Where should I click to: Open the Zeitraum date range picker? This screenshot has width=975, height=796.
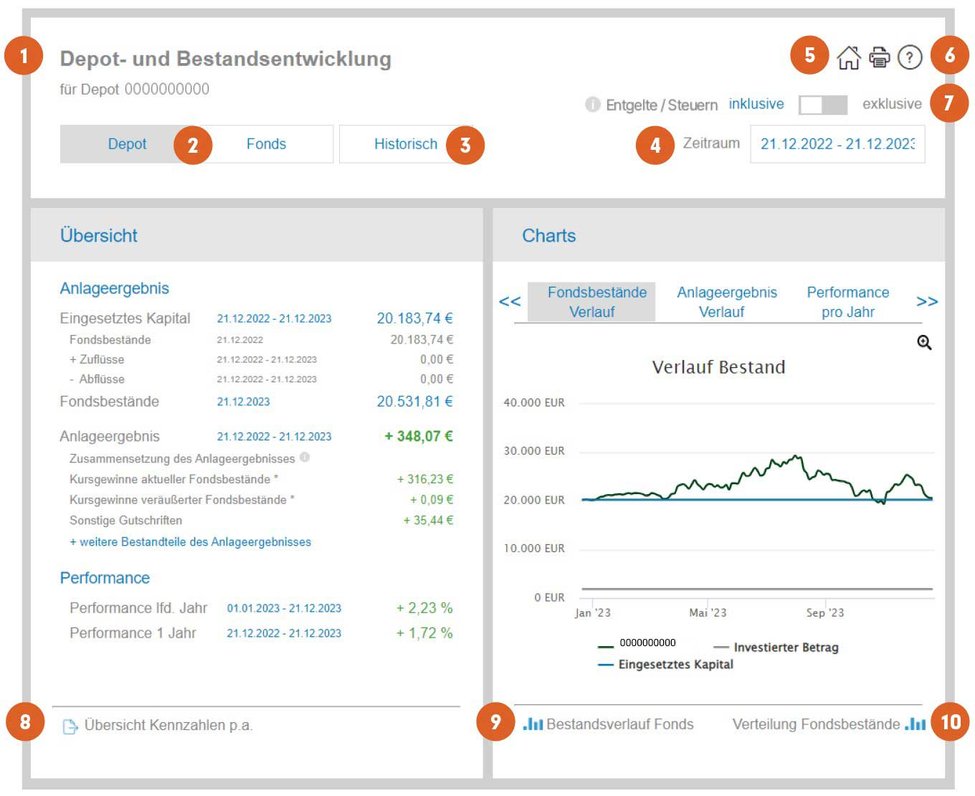837,144
